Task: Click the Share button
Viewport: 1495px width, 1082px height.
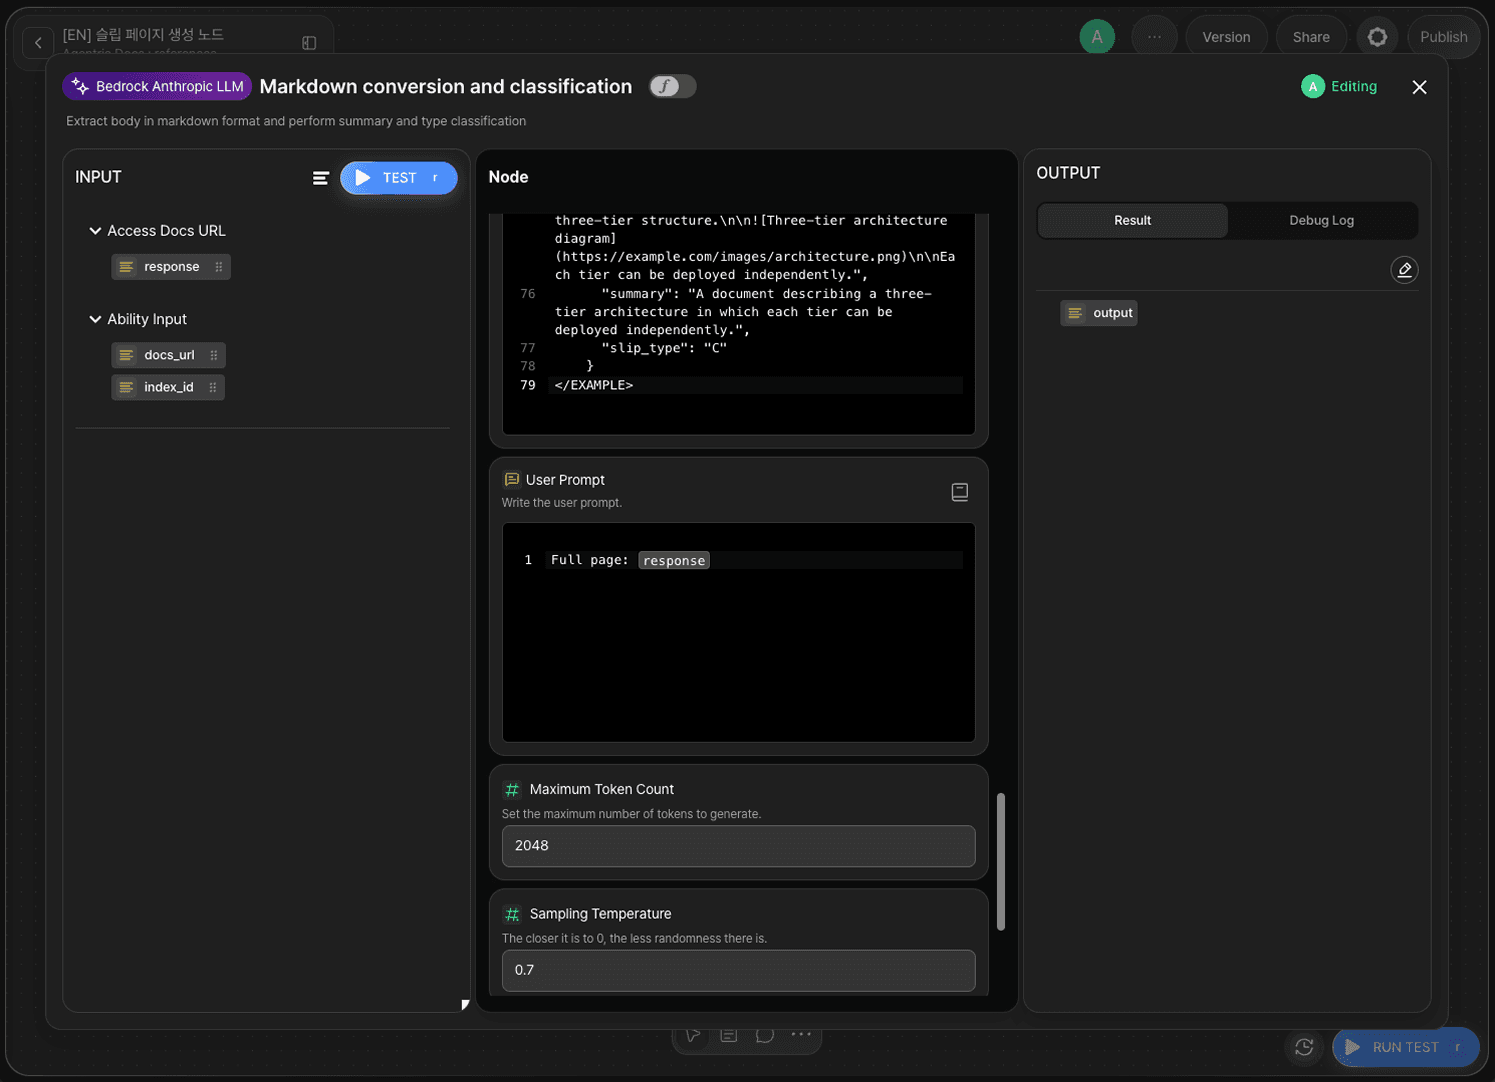Action: pyautogui.click(x=1311, y=37)
